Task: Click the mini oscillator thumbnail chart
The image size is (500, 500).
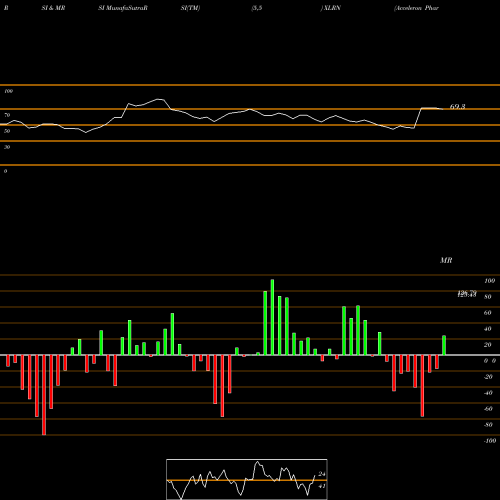Action: 247,479
